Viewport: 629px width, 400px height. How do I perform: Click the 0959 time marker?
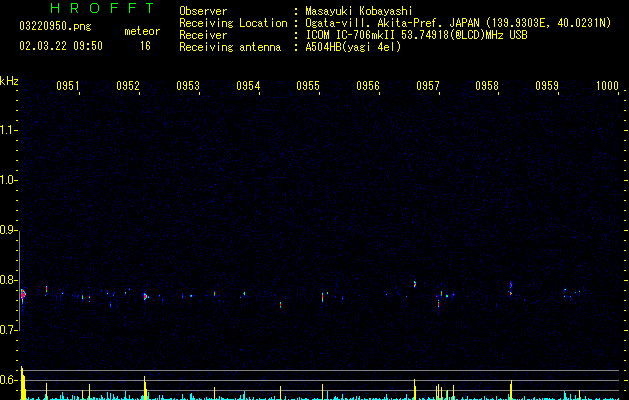tap(547, 86)
